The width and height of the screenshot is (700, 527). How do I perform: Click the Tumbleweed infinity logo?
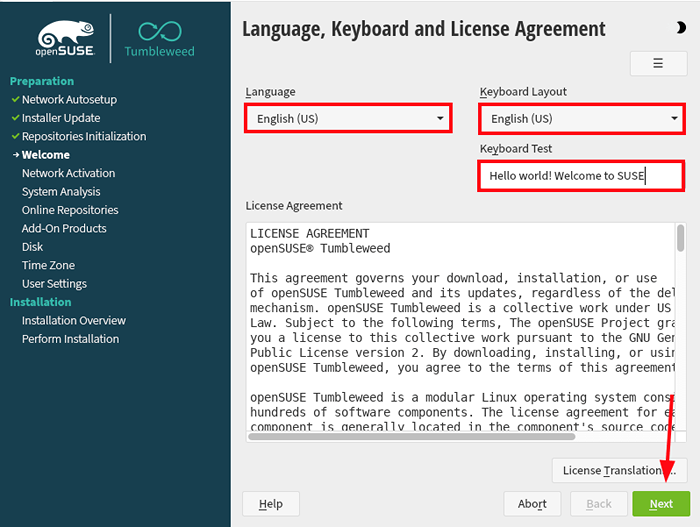(x=159, y=39)
